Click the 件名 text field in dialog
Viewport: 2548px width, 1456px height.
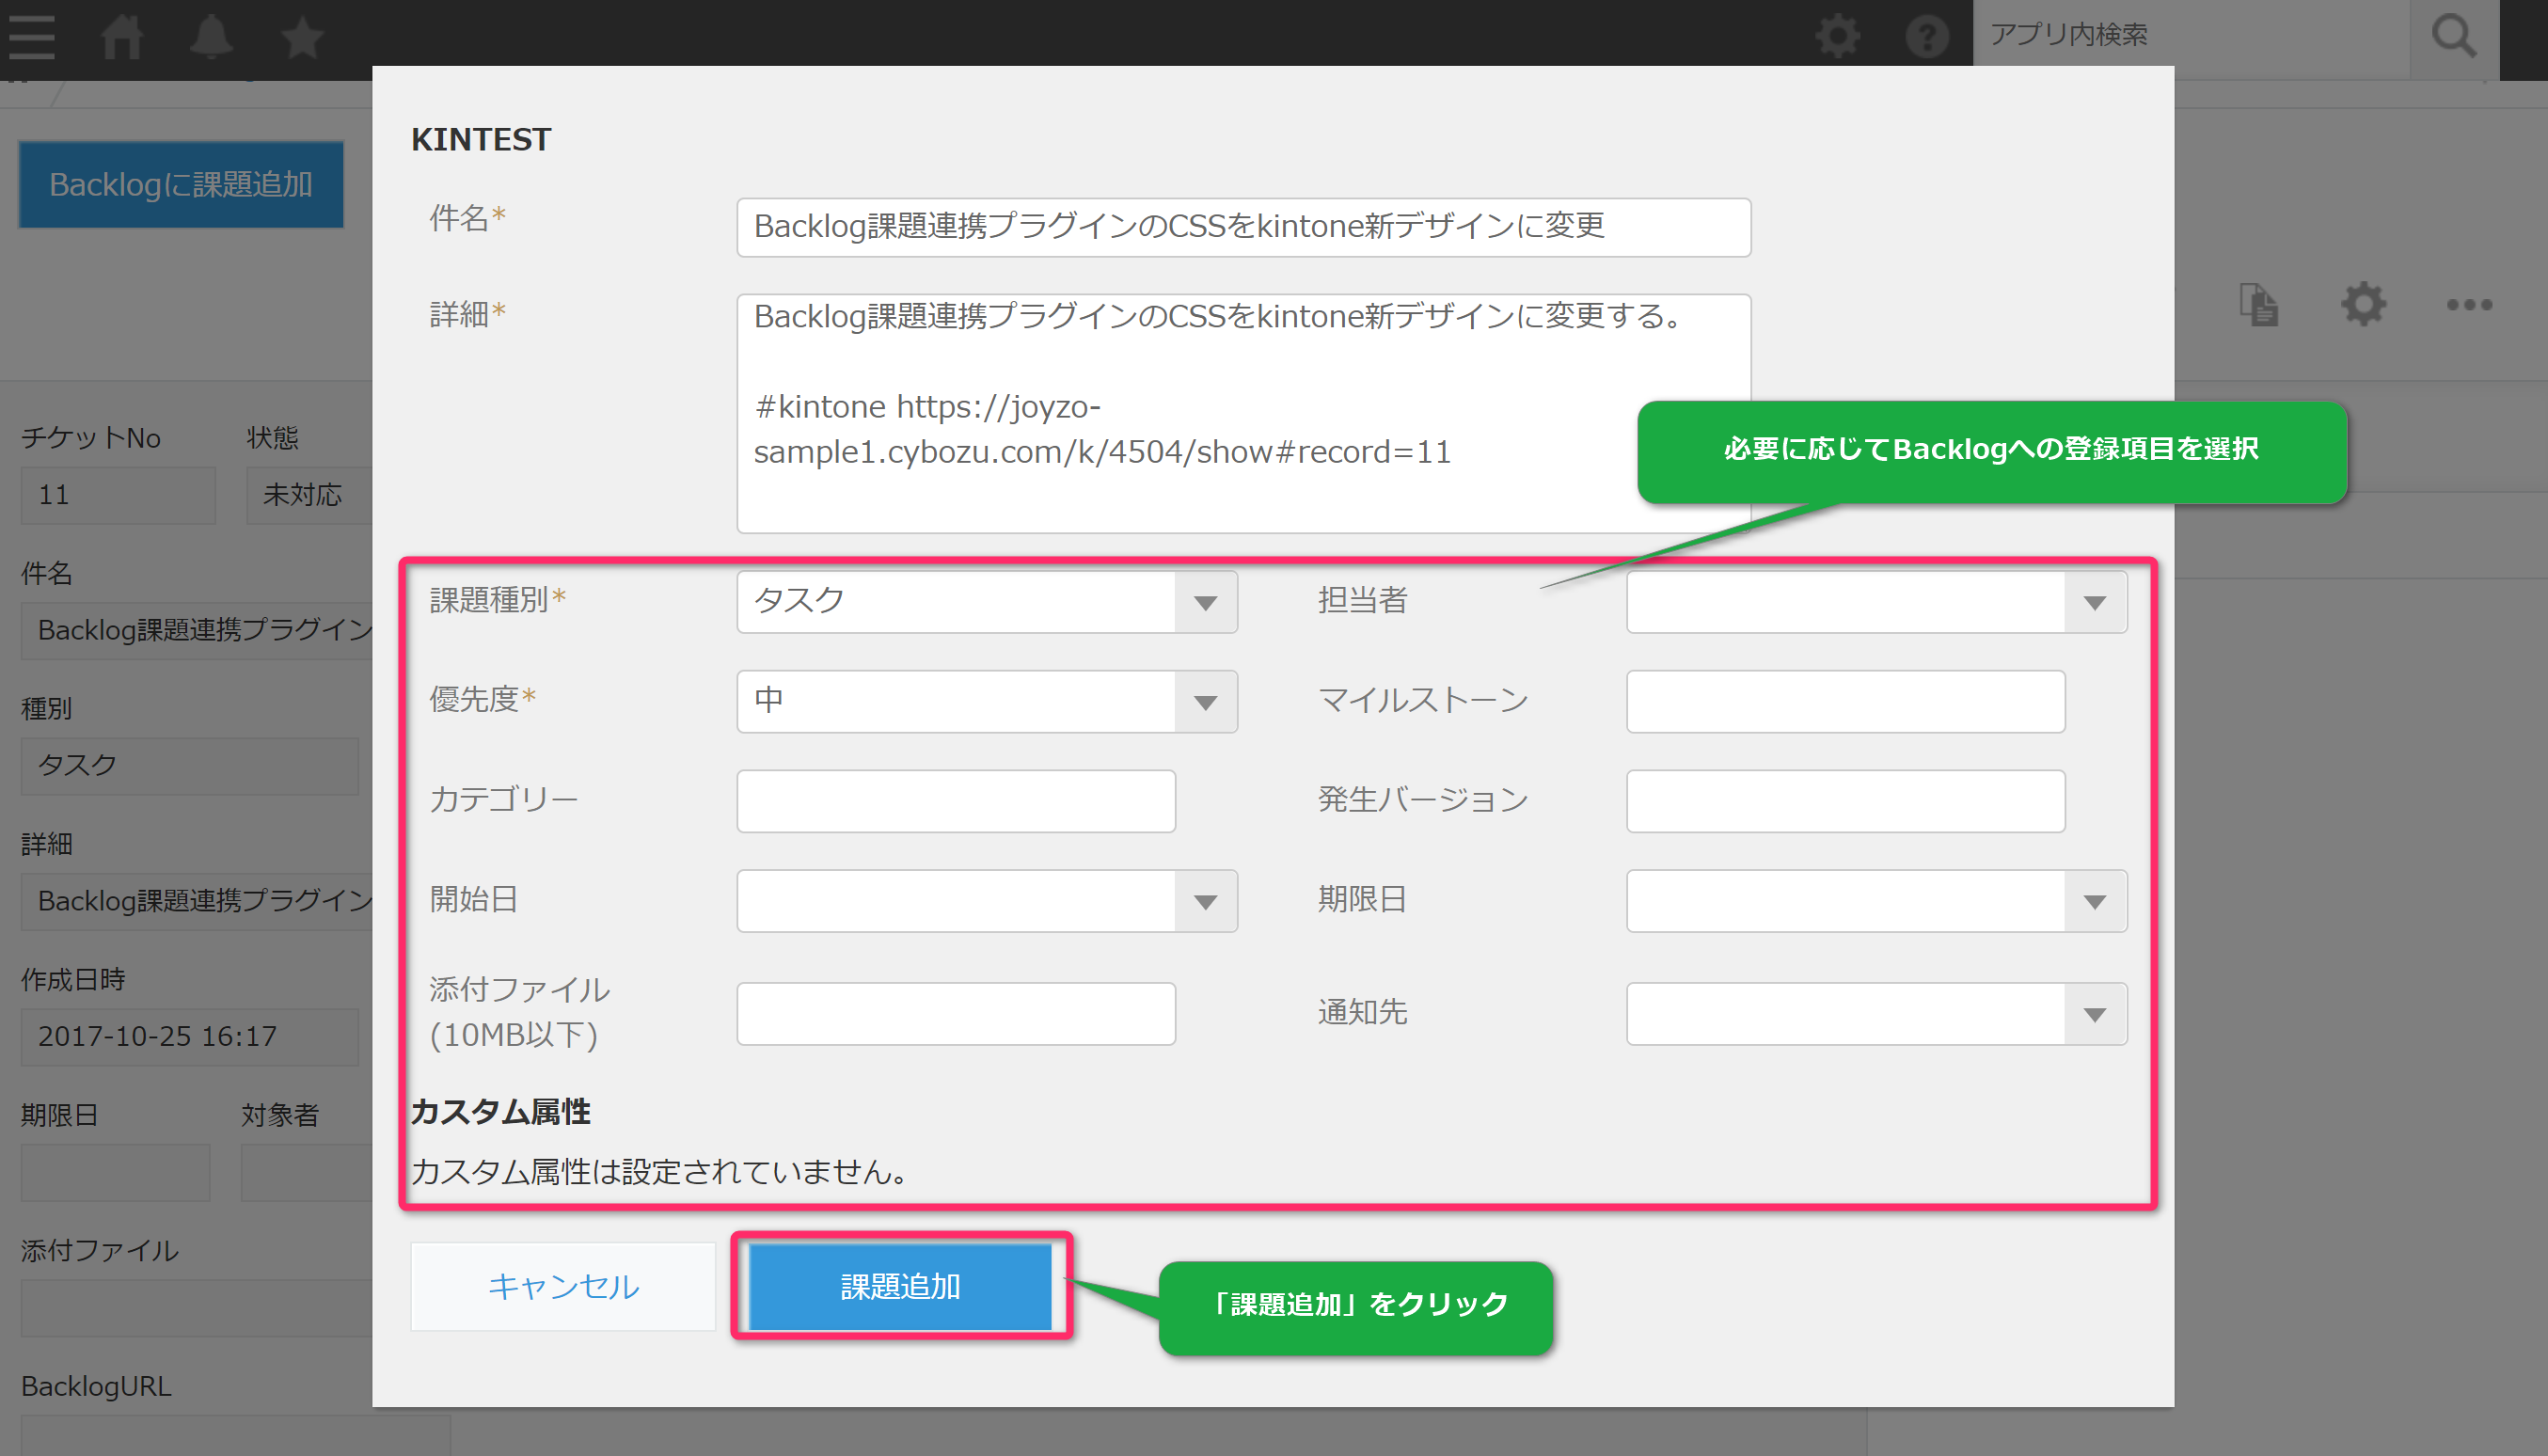click(x=1244, y=227)
